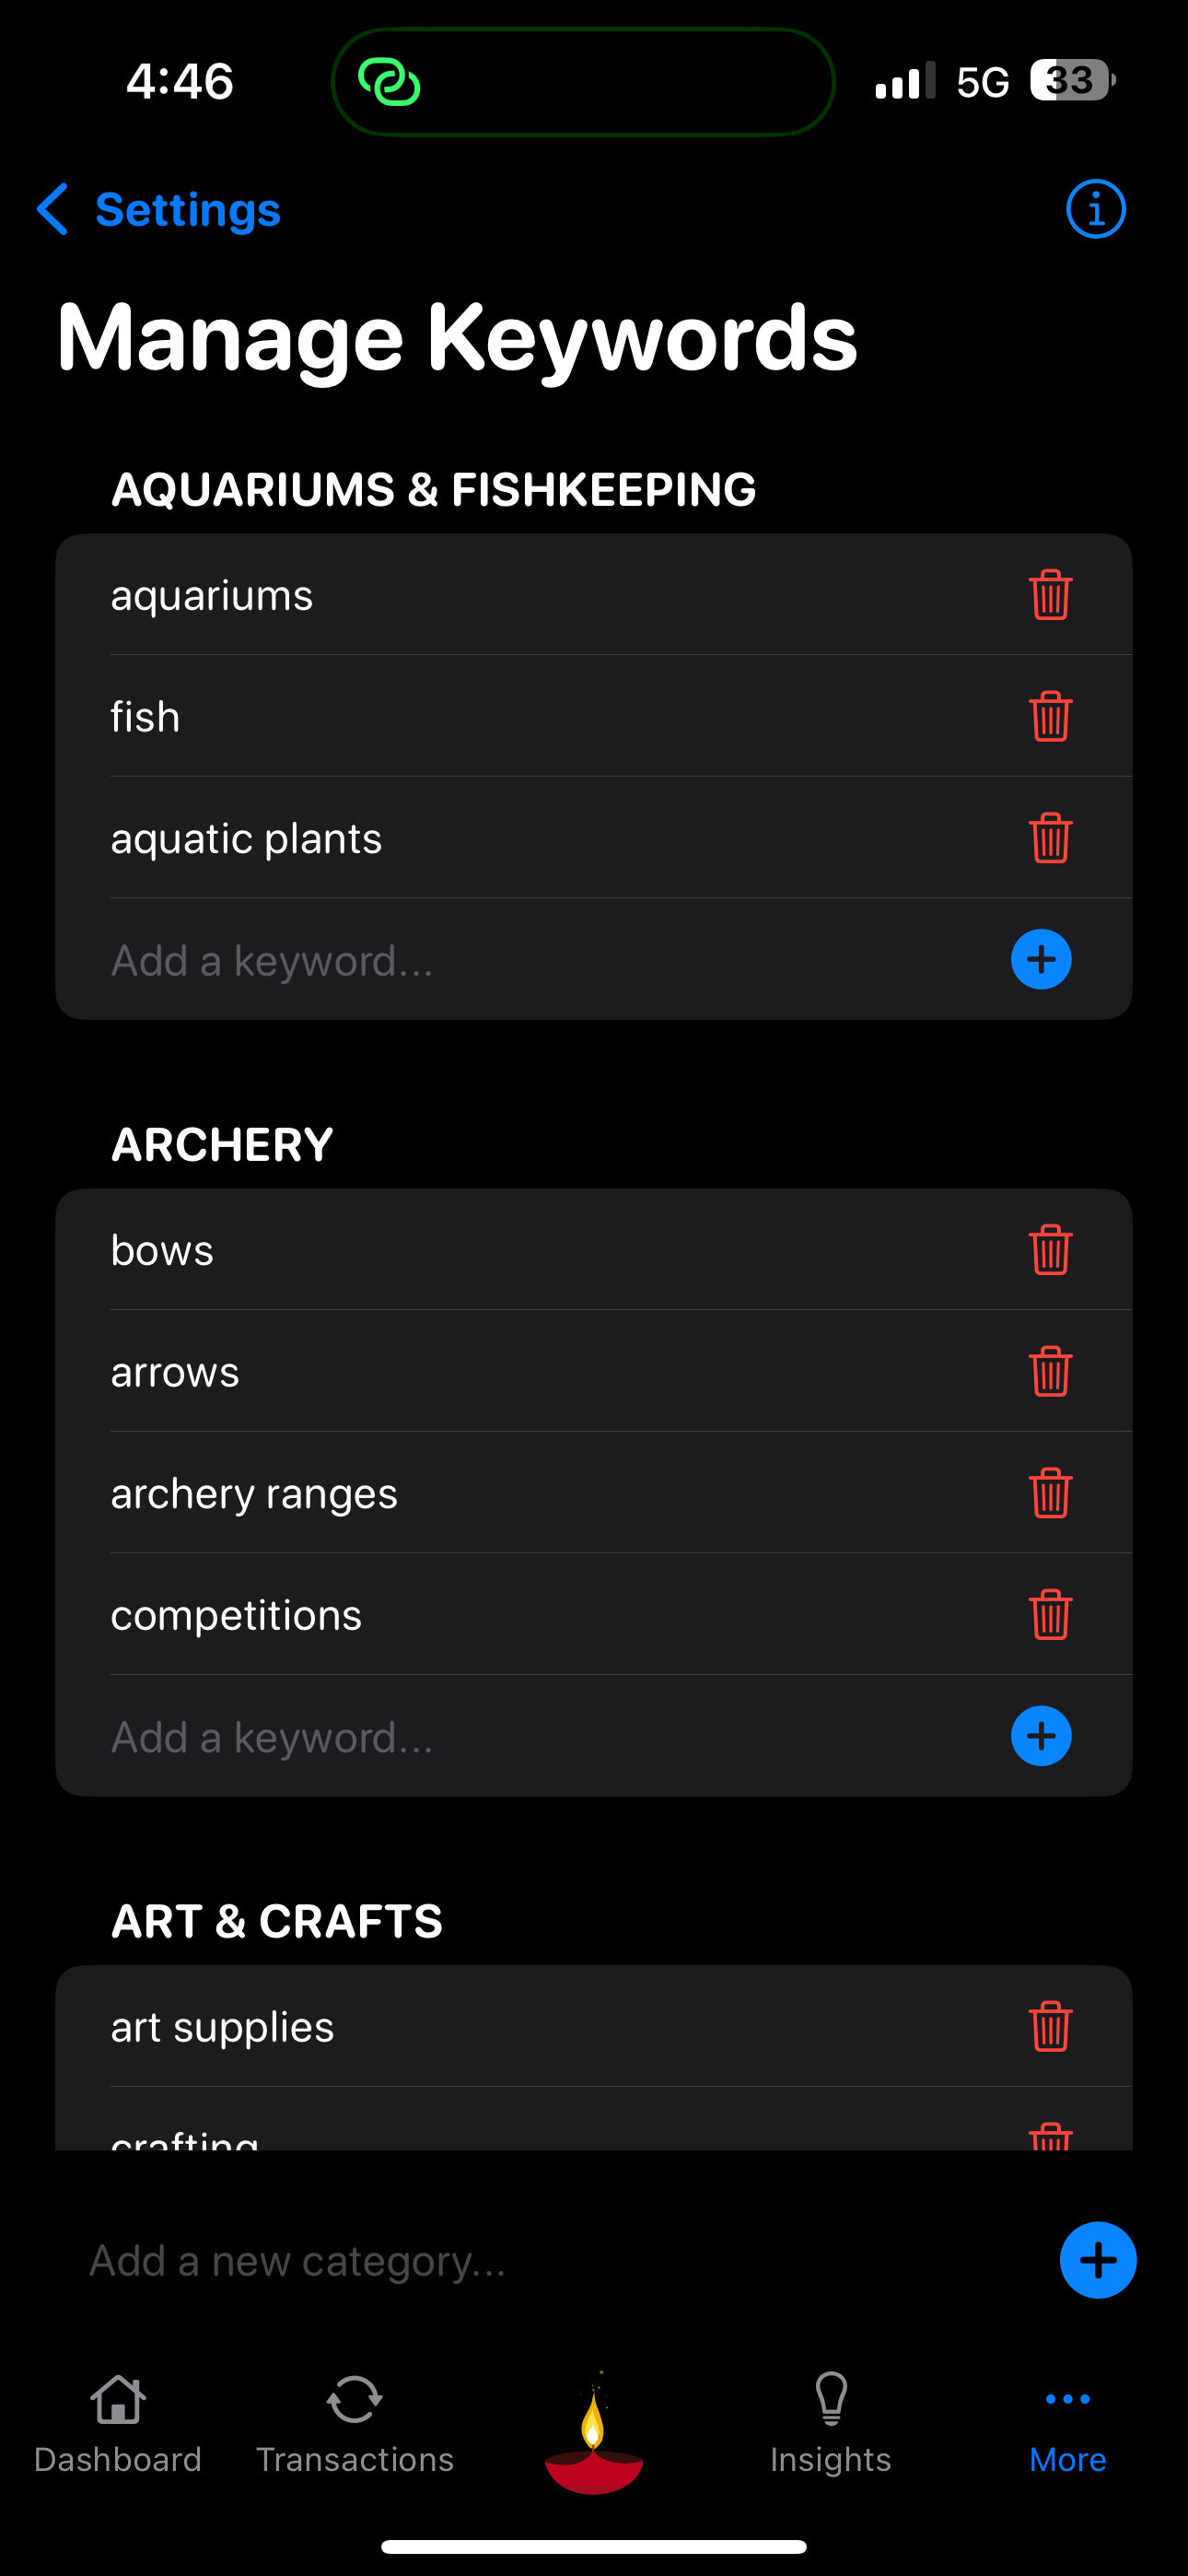The image size is (1188, 2576).
Task: Select the More tab
Action: 1068,2424
